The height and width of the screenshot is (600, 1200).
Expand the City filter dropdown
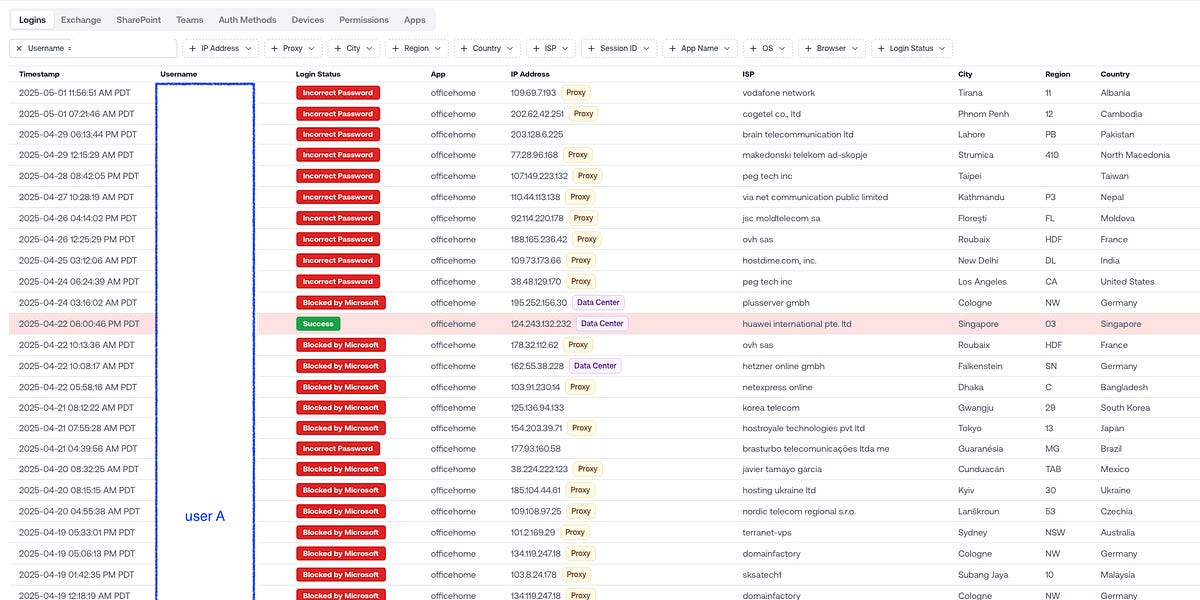[x=354, y=48]
